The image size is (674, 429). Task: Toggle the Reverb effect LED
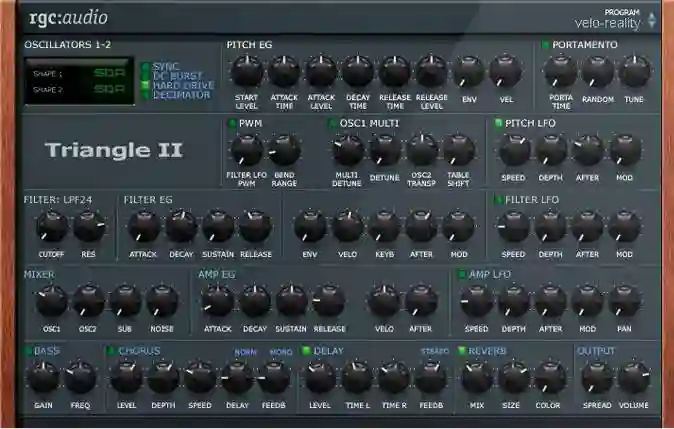[x=462, y=351]
